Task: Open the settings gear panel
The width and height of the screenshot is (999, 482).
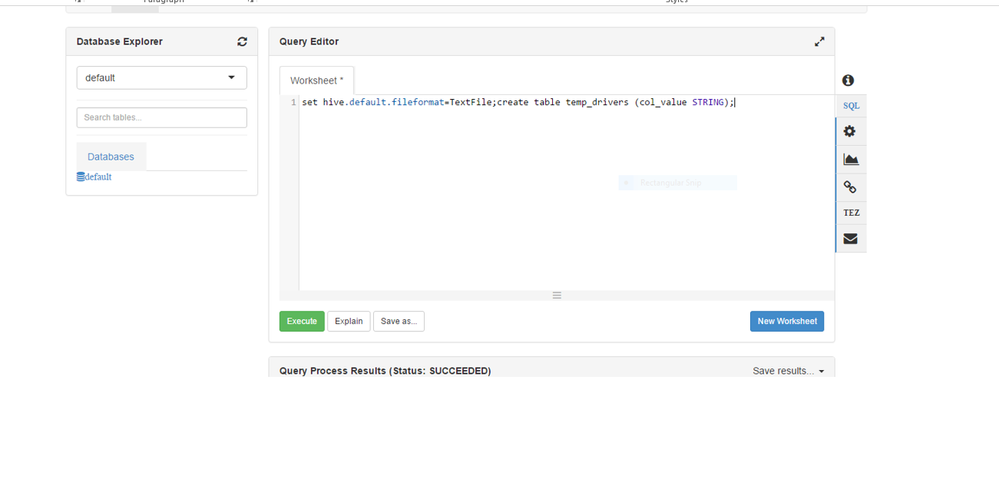Action: point(850,132)
